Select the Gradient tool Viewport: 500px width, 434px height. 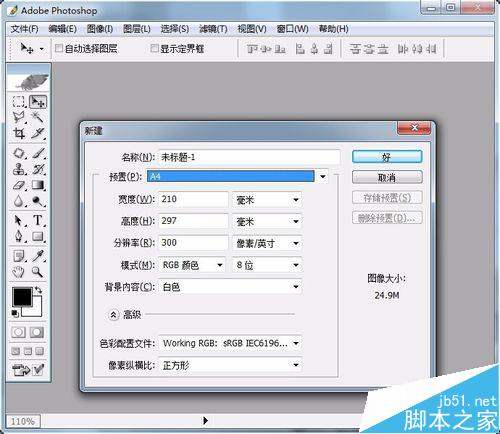38,185
